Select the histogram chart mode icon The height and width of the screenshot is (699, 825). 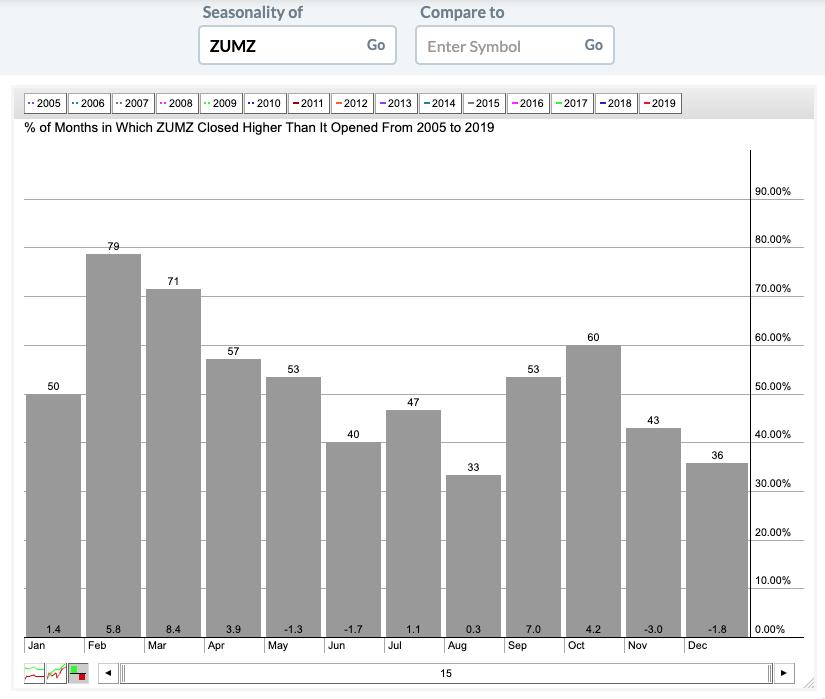tap(78, 673)
